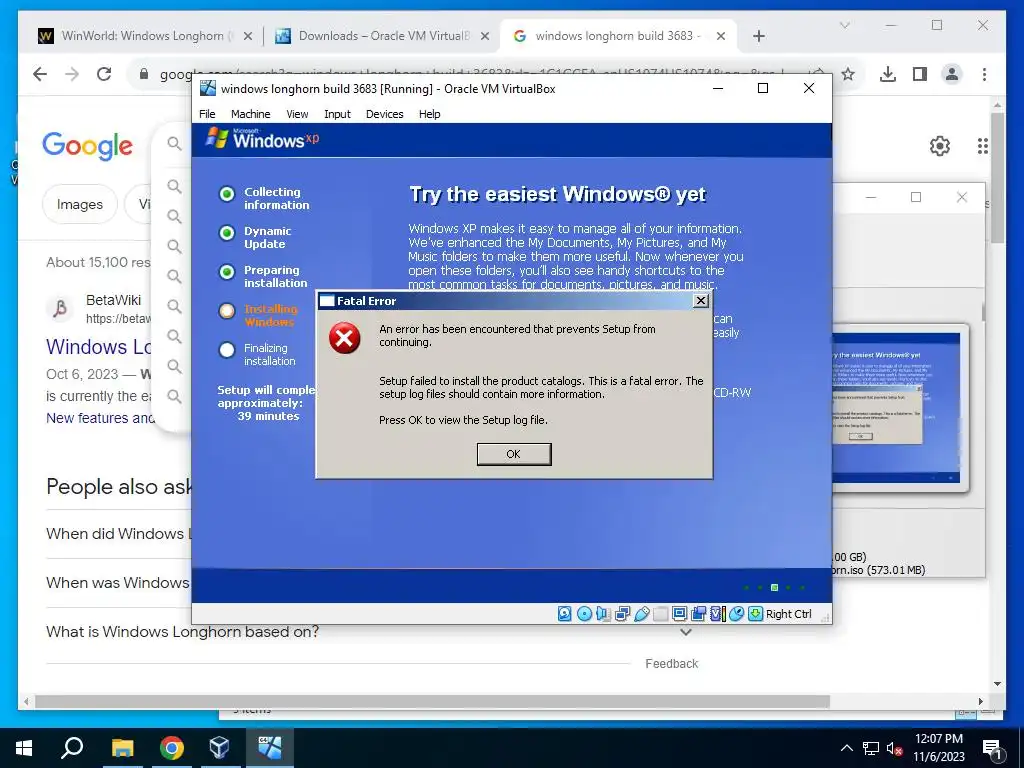Show hidden tray icons chevron
This screenshot has width=1024, height=768.
click(846, 748)
